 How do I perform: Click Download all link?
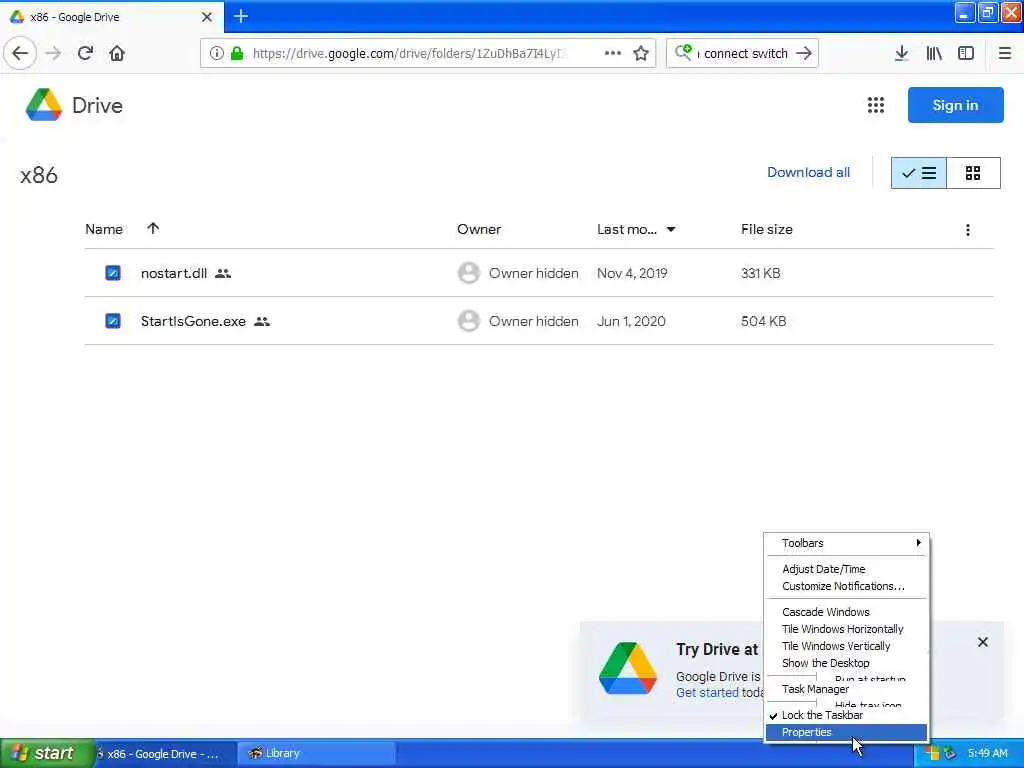click(808, 172)
